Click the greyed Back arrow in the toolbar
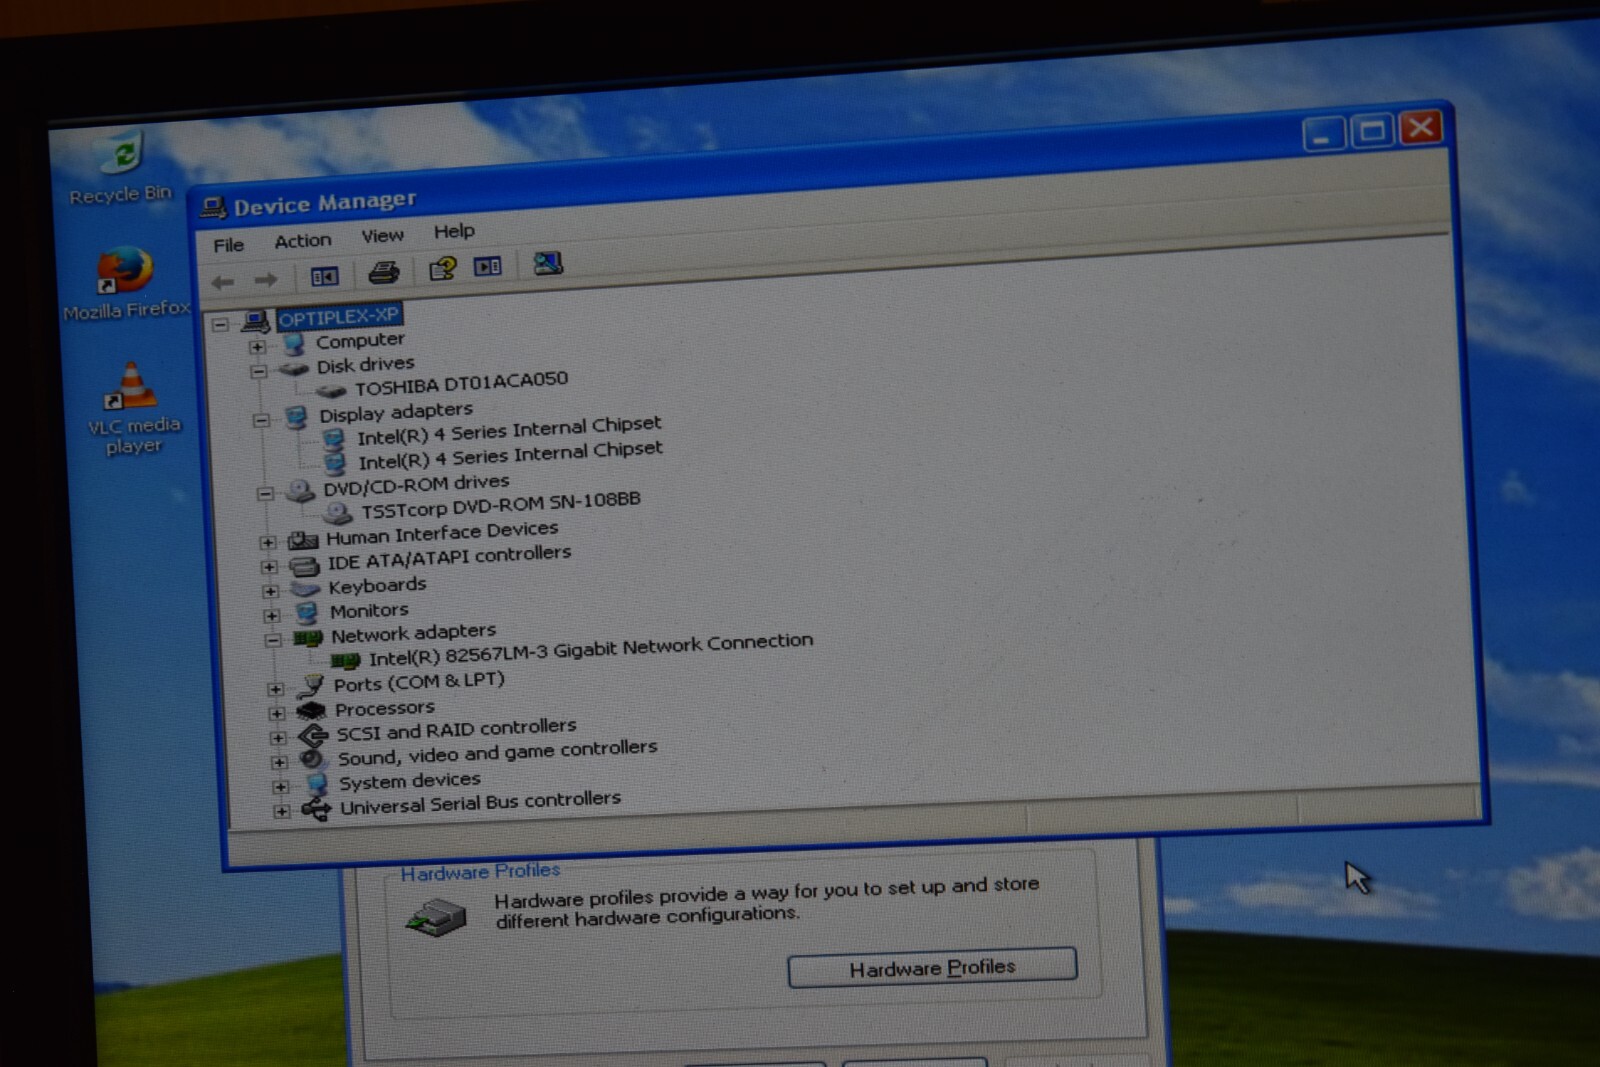Viewport: 1600px width, 1067px height. pyautogui.click(x=223, y=282)
